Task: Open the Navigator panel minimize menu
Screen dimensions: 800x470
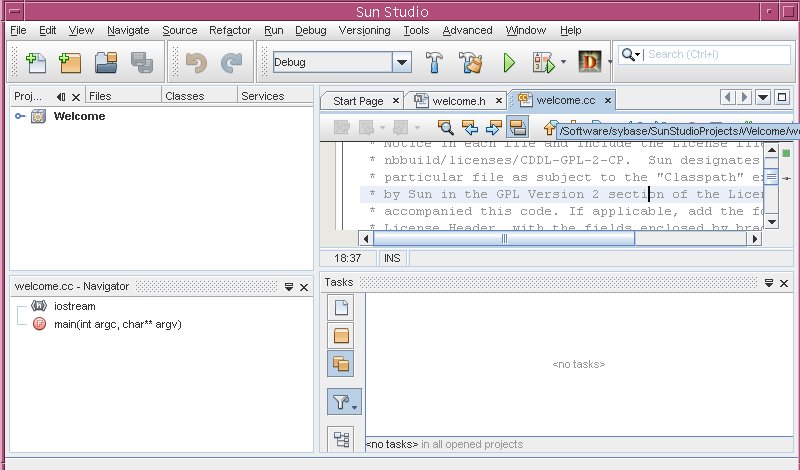Action: click(x=289, y=287)
